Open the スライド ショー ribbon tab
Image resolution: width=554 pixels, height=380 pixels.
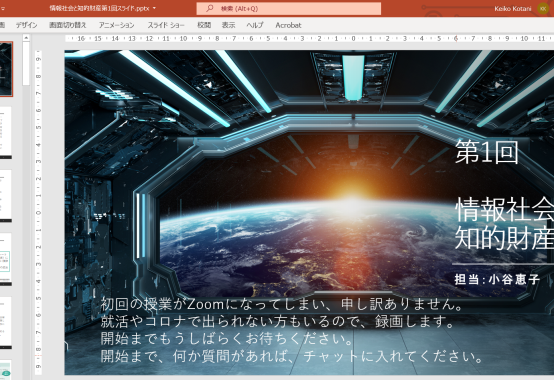[166, 25]
